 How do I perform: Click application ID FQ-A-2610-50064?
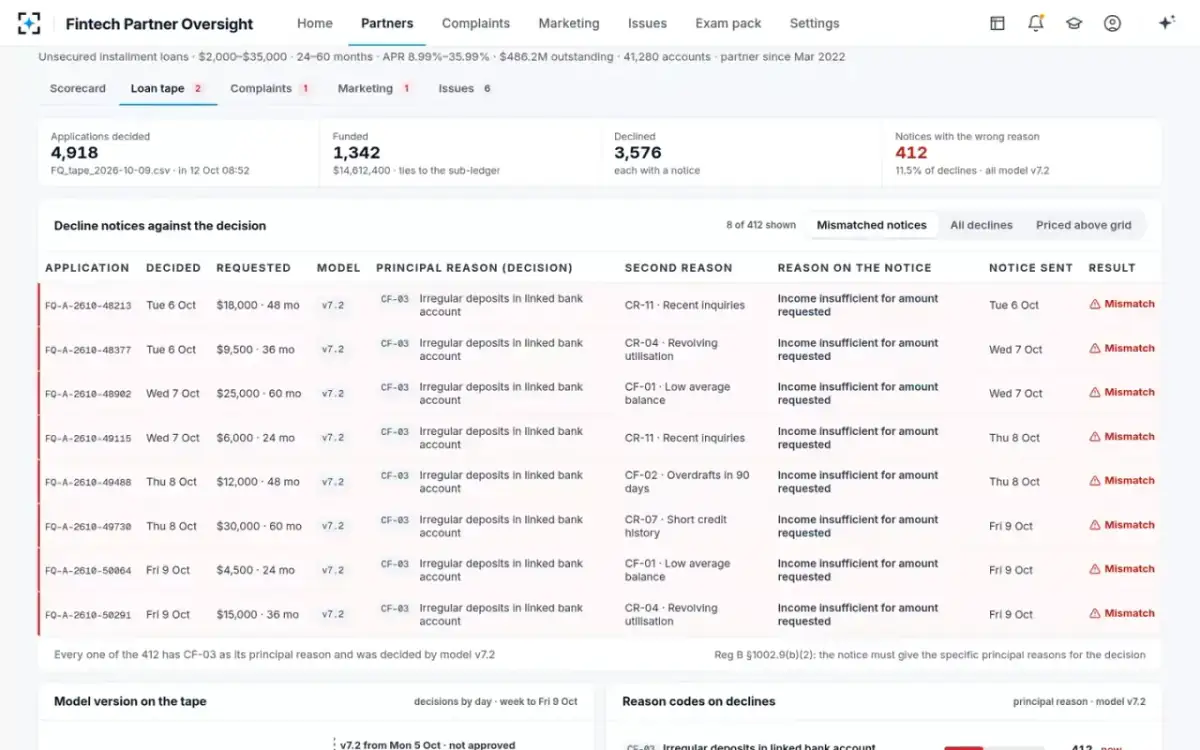click(88, 570)
